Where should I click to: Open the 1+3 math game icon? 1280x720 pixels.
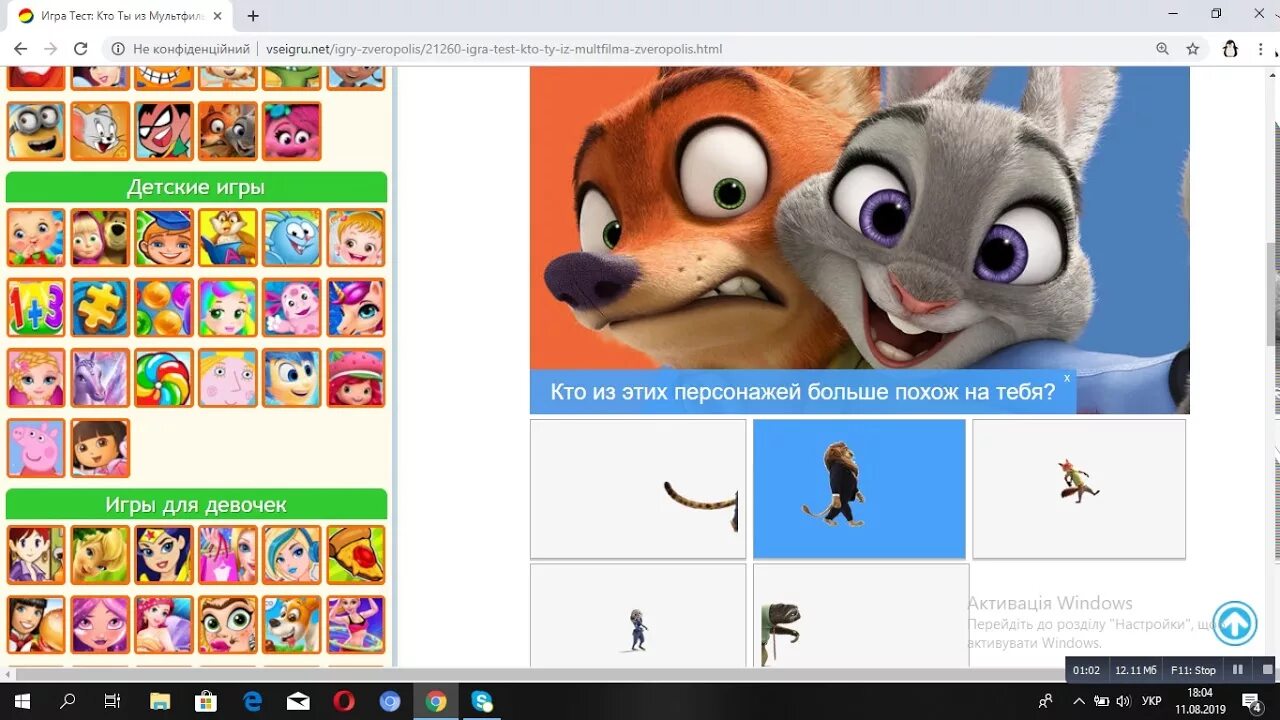pos(36,308)
